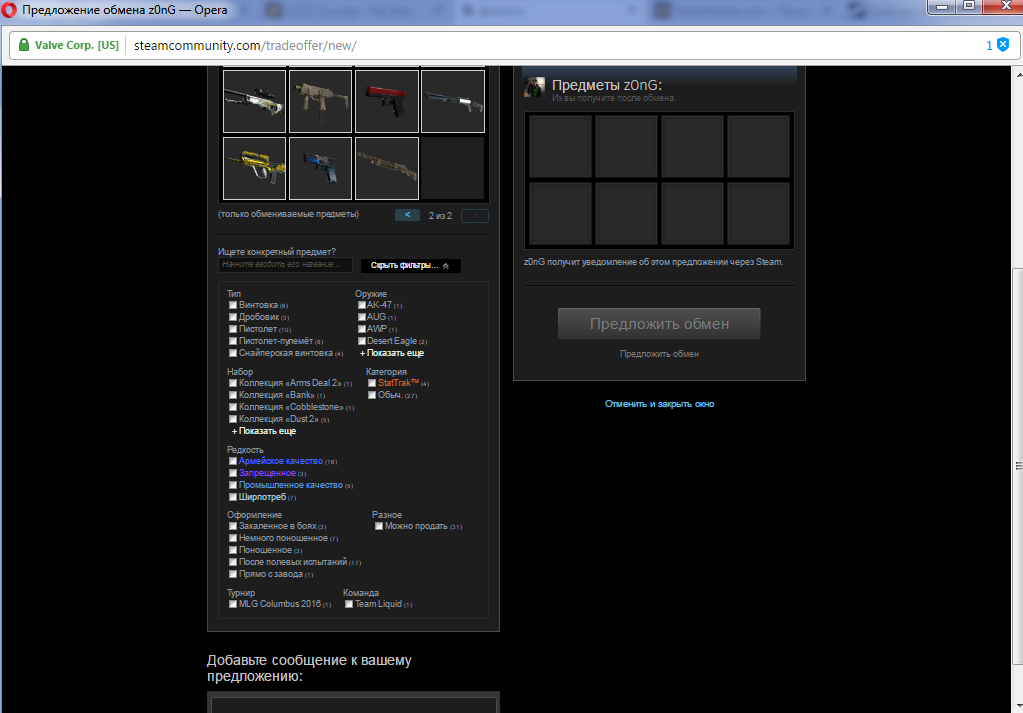Enable the Дробовик type filter

point(232,317)
